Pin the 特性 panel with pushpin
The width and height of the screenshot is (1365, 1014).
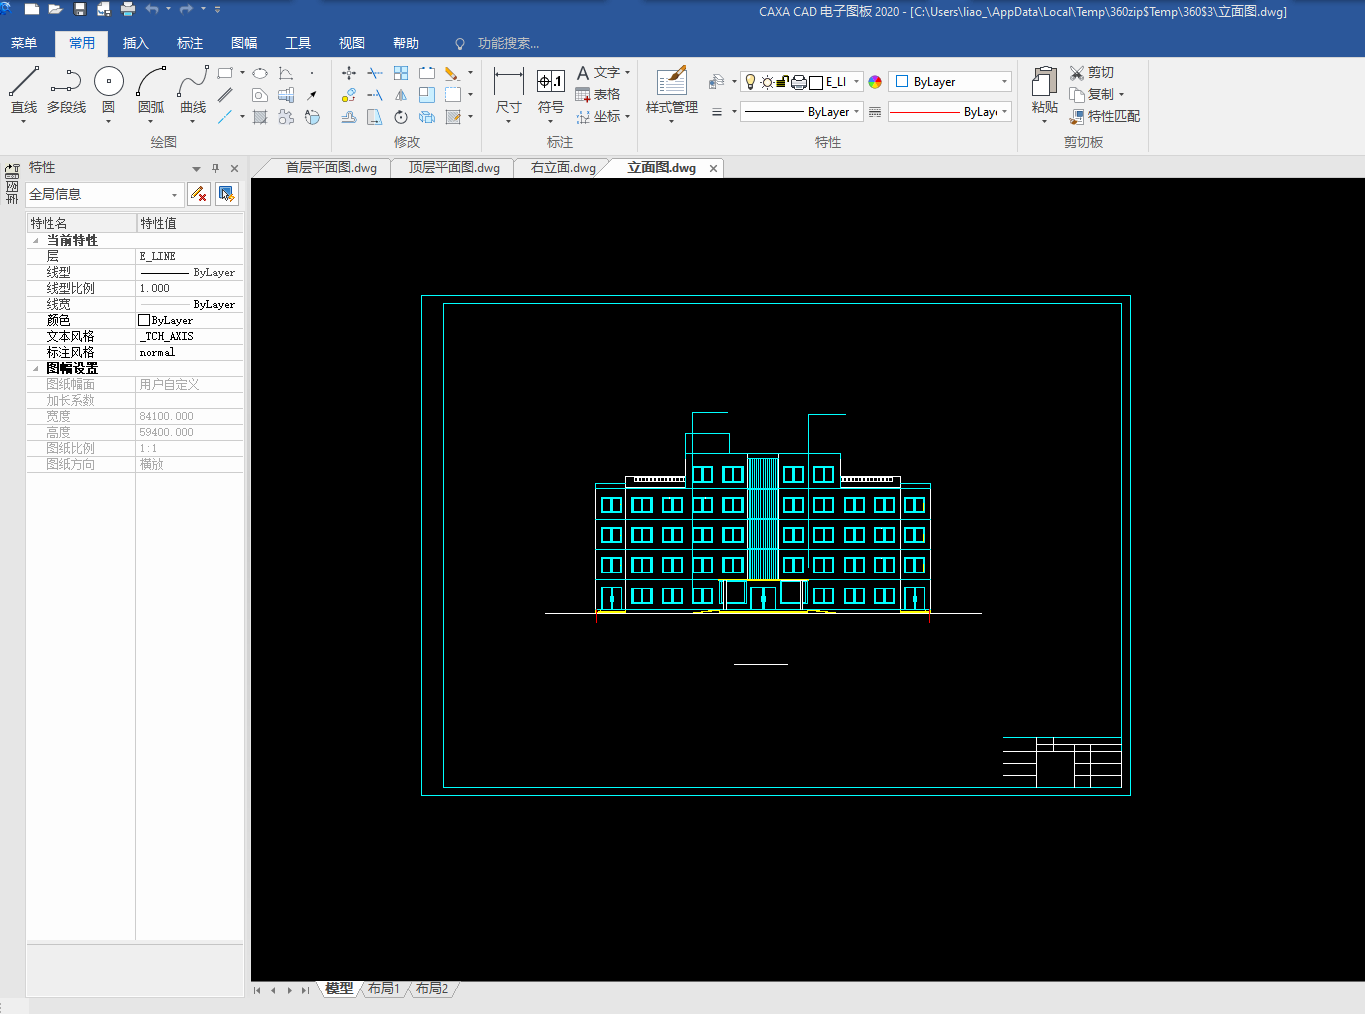pyautogui.click(x=215, y=168)
